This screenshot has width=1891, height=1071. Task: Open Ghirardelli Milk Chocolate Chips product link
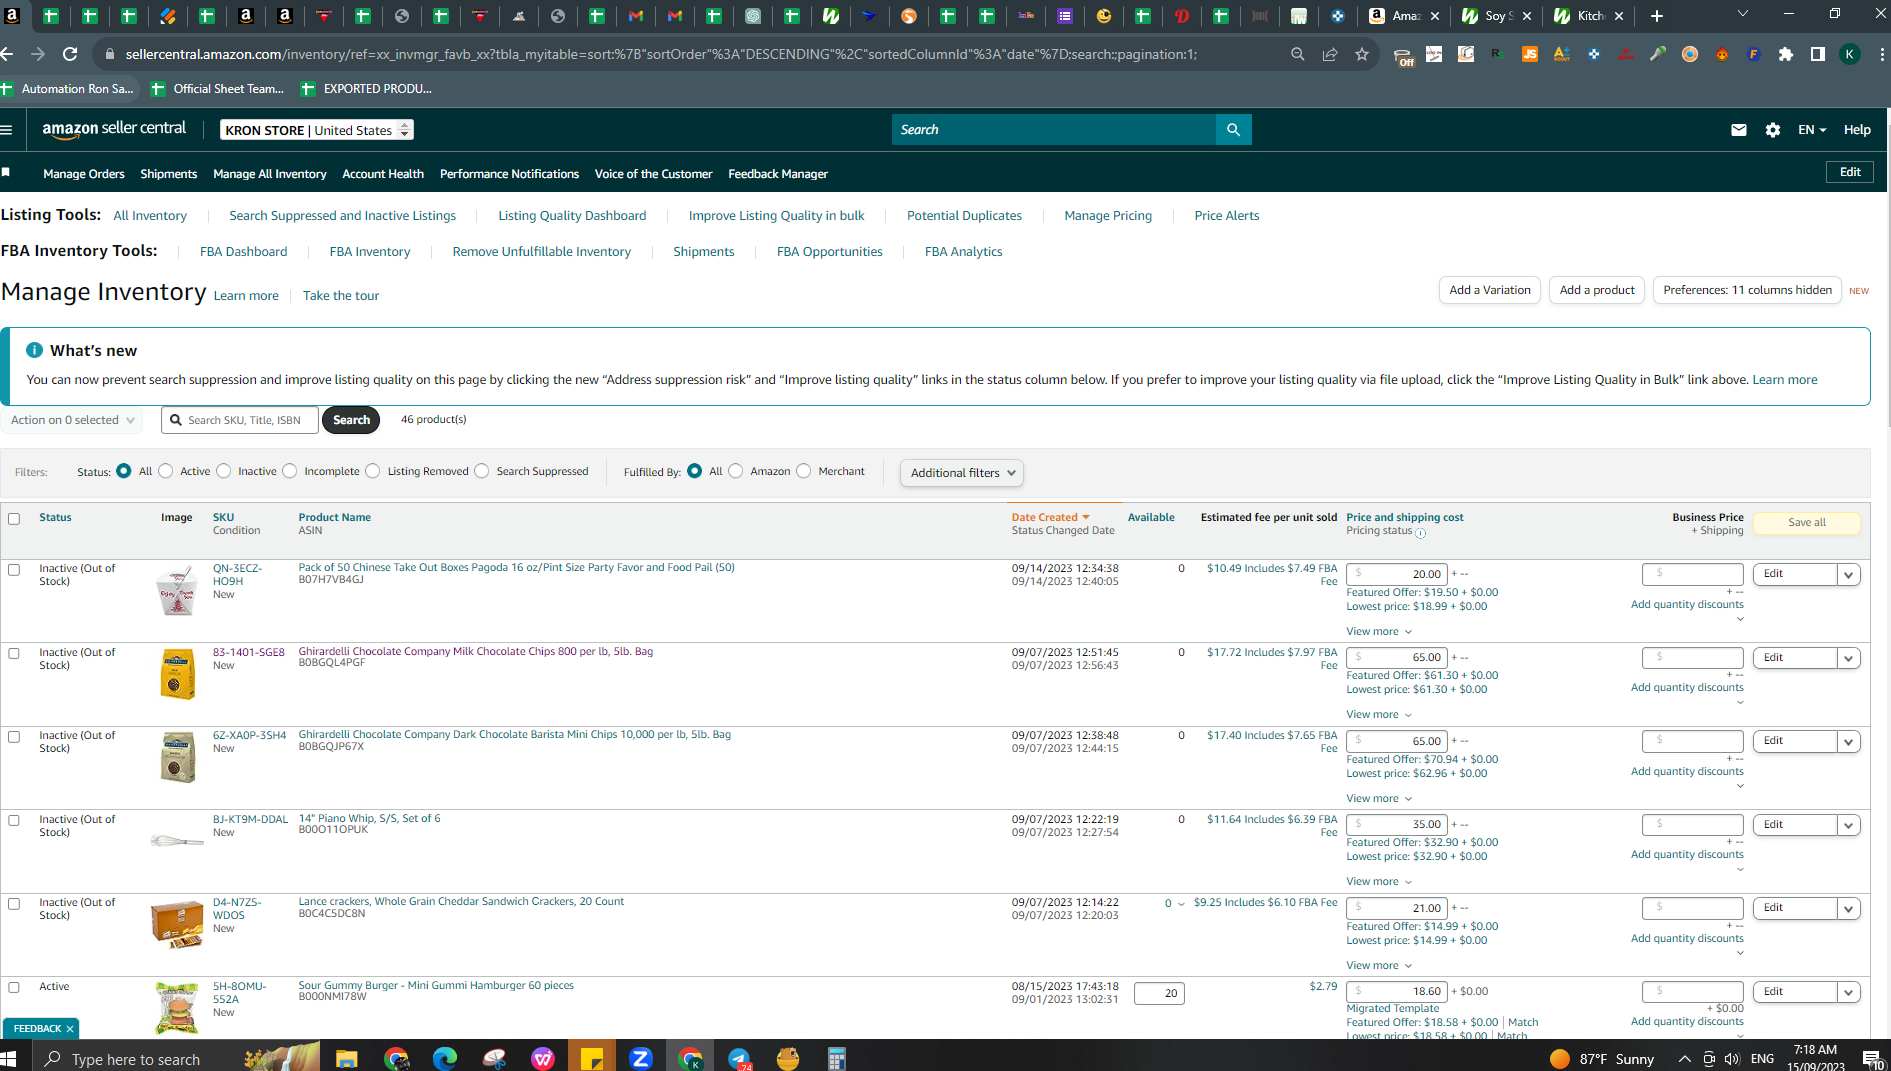click(x=475, y=651)
